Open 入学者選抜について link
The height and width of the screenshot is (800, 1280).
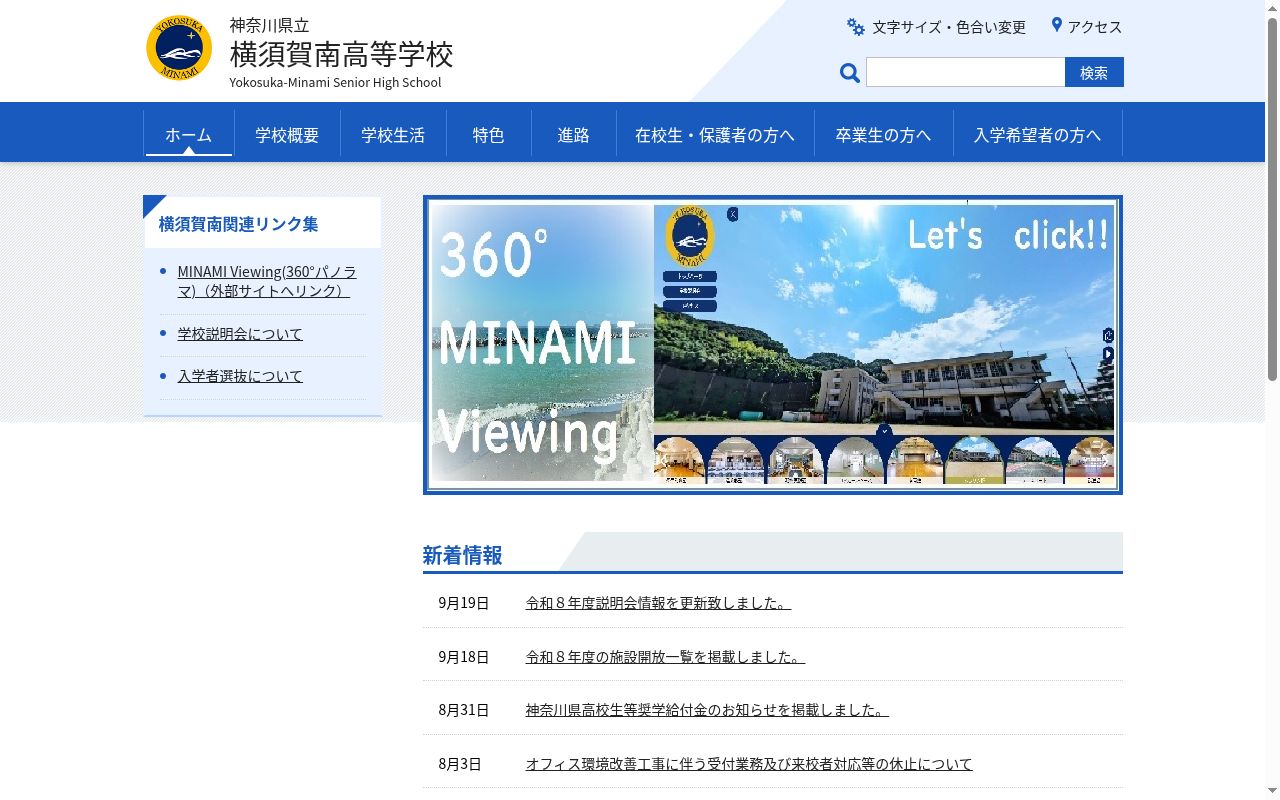point(240,376)
